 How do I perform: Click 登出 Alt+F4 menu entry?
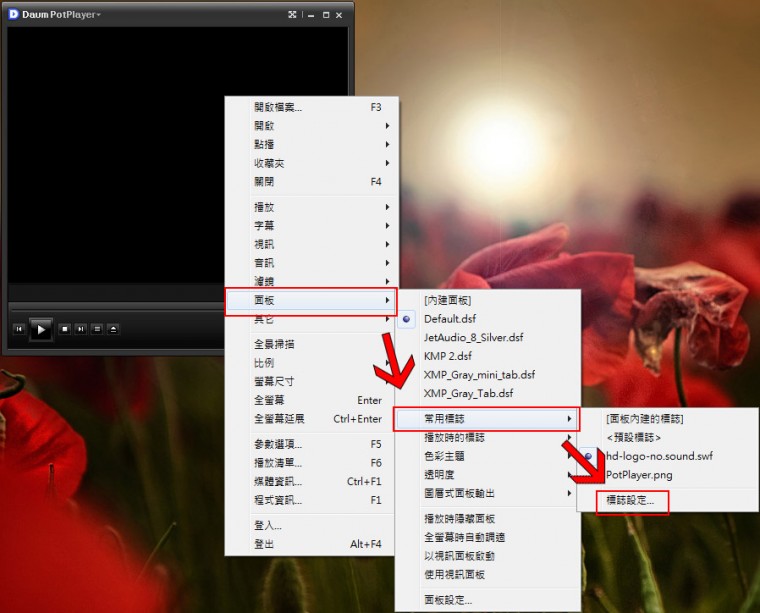pyautogui.click(x=310, y=544)
